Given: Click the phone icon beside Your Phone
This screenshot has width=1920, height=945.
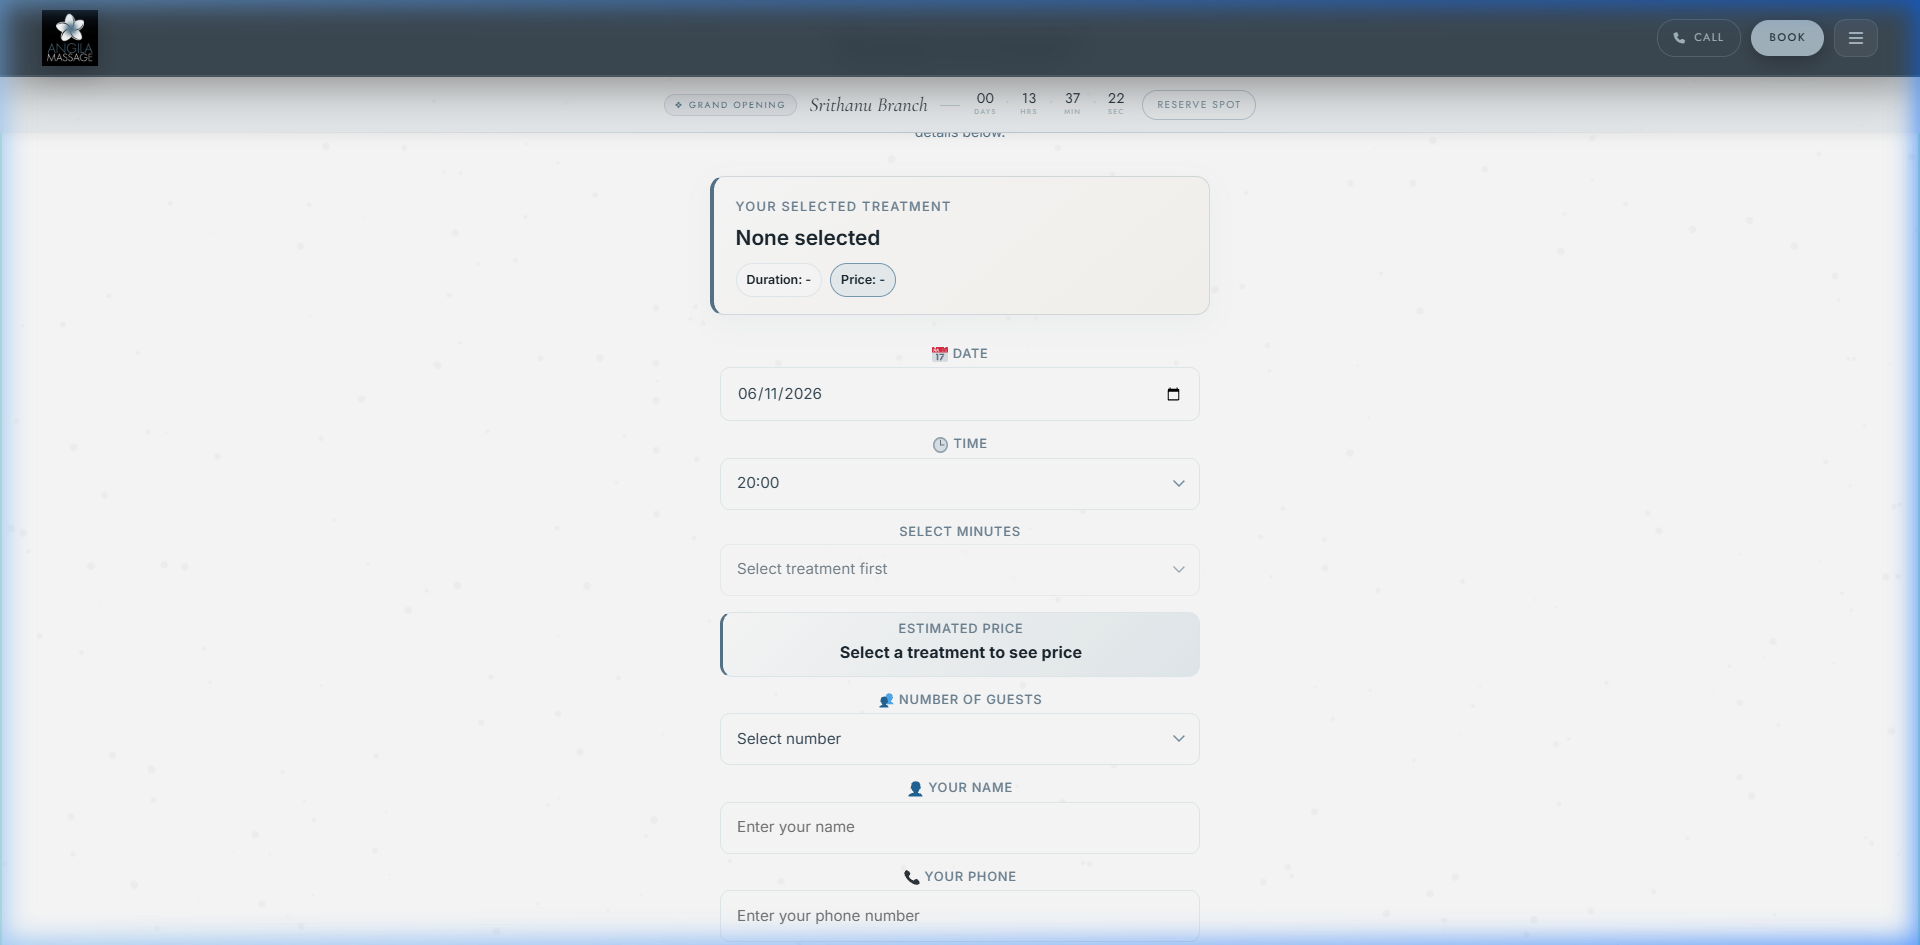Looking at the screenshot, I should pyautogui.click(x=911, y=877).
